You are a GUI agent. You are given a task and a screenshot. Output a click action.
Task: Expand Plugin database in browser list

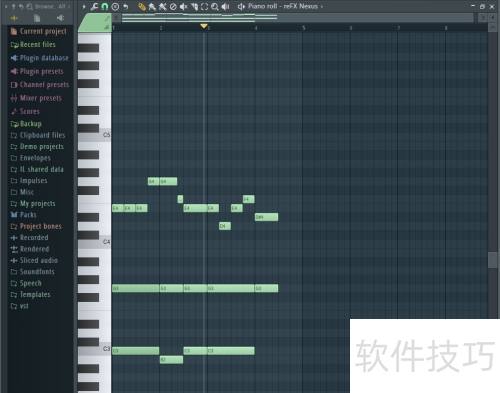(39, 58)
